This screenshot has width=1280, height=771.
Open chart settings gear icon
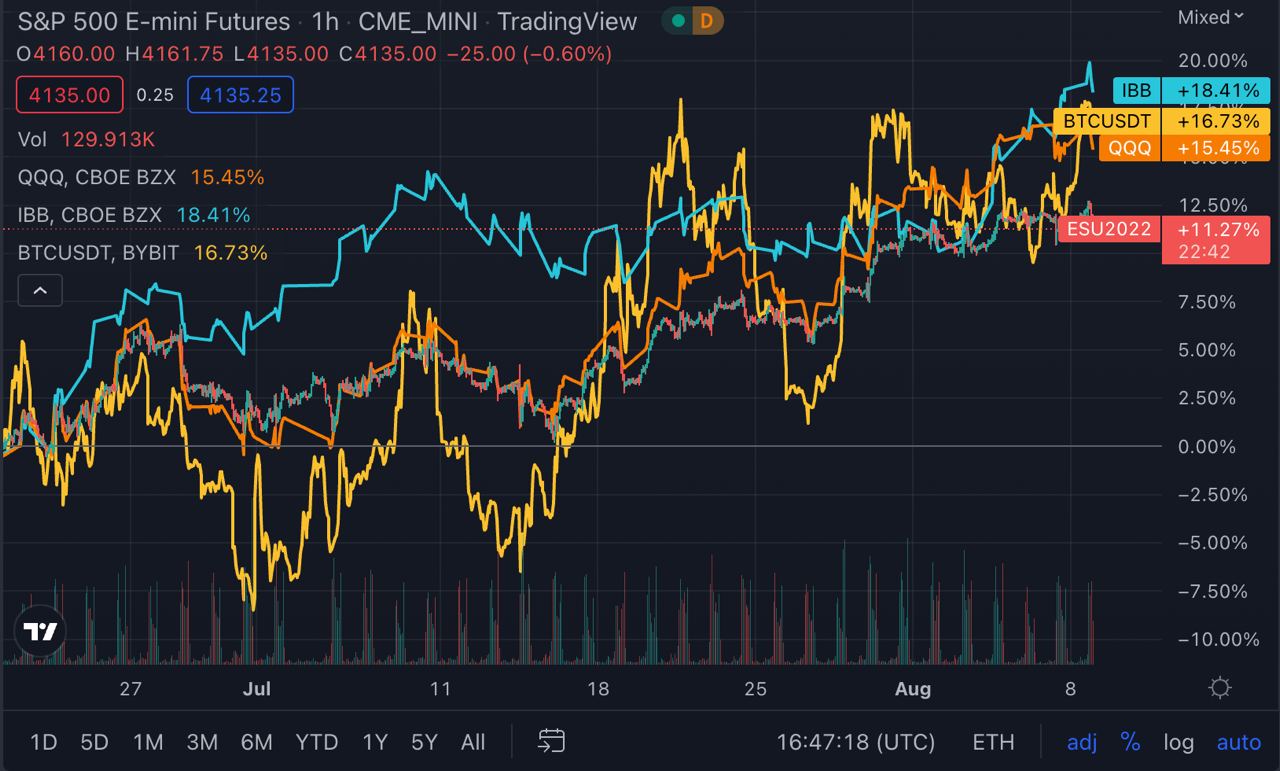pos(1219,688)
